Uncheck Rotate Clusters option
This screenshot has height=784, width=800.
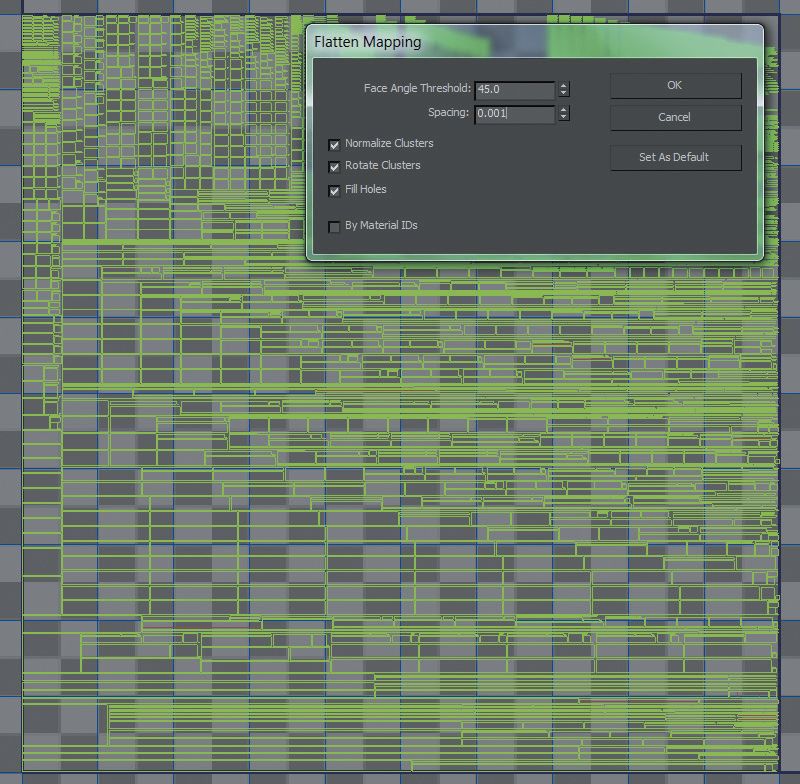click(x=334, y=167)
